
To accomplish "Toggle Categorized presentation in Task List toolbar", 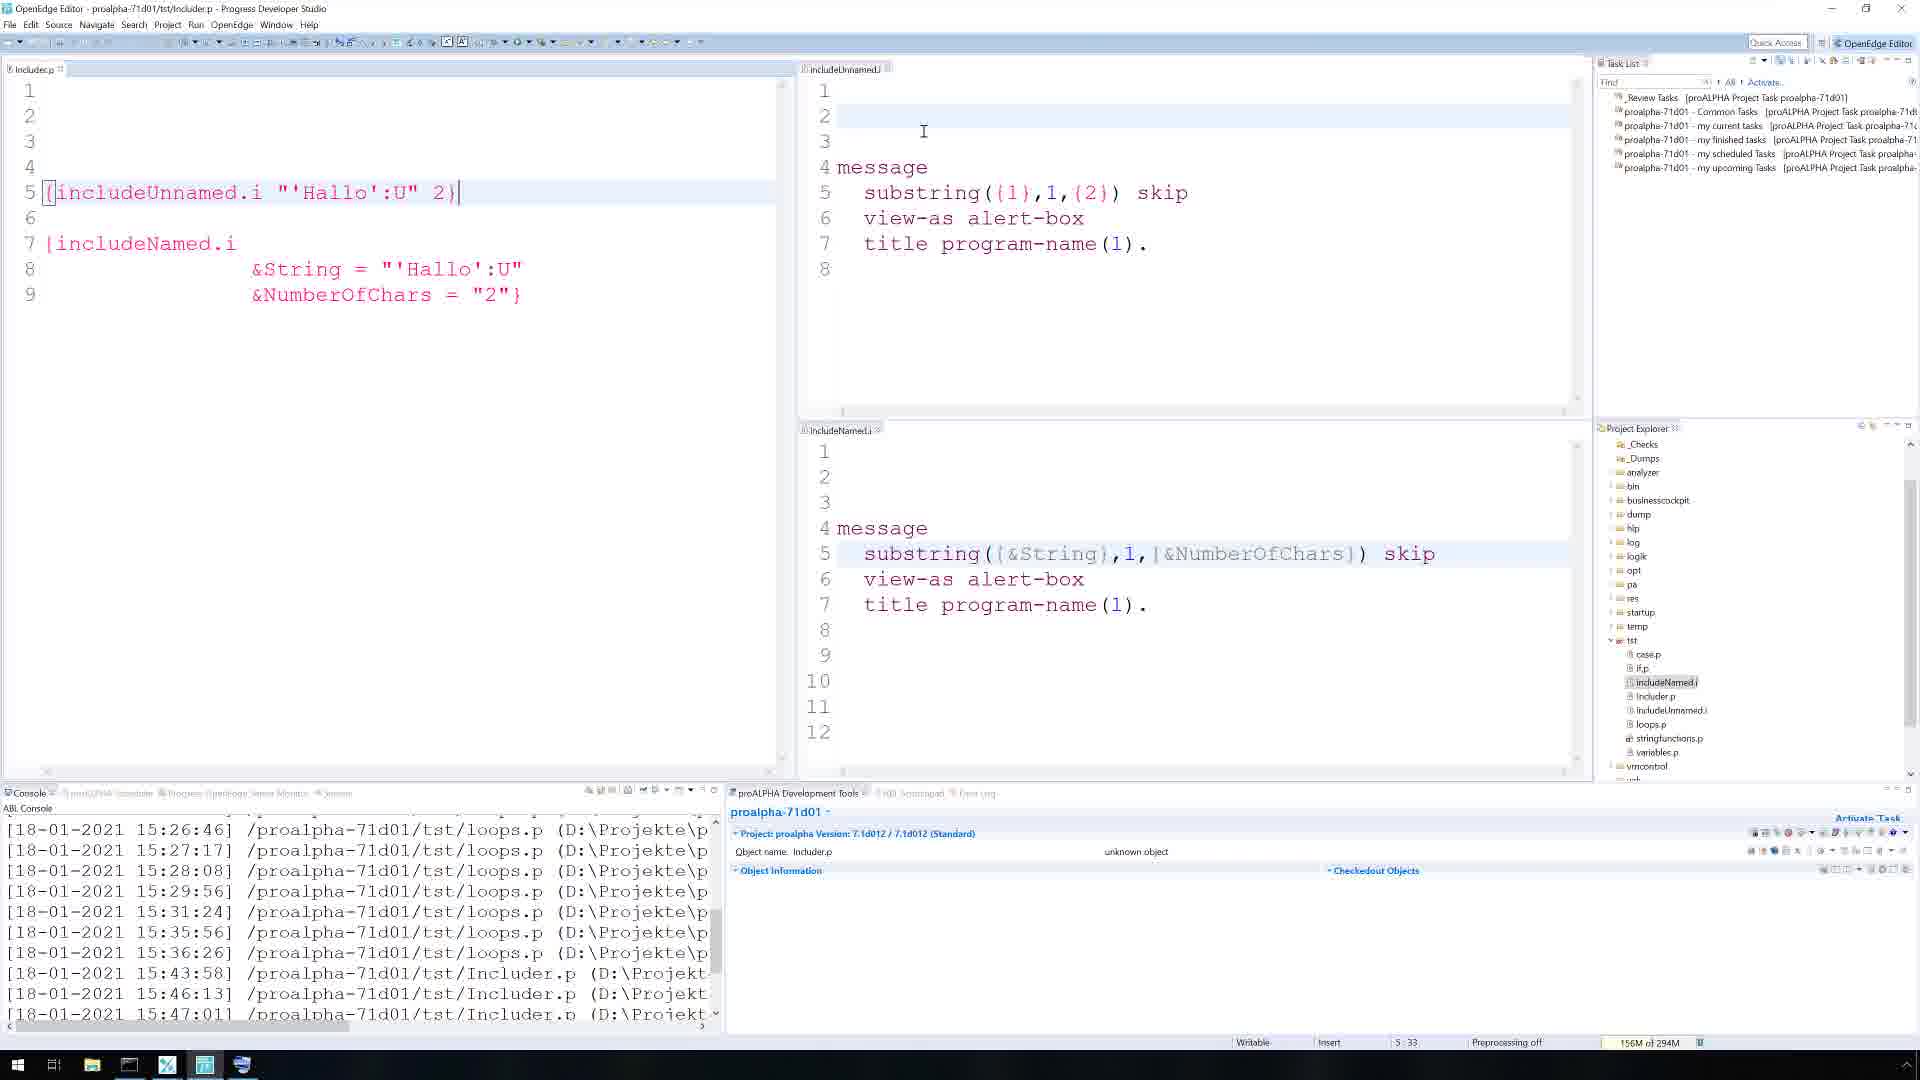I will [x=1779, y=61].
